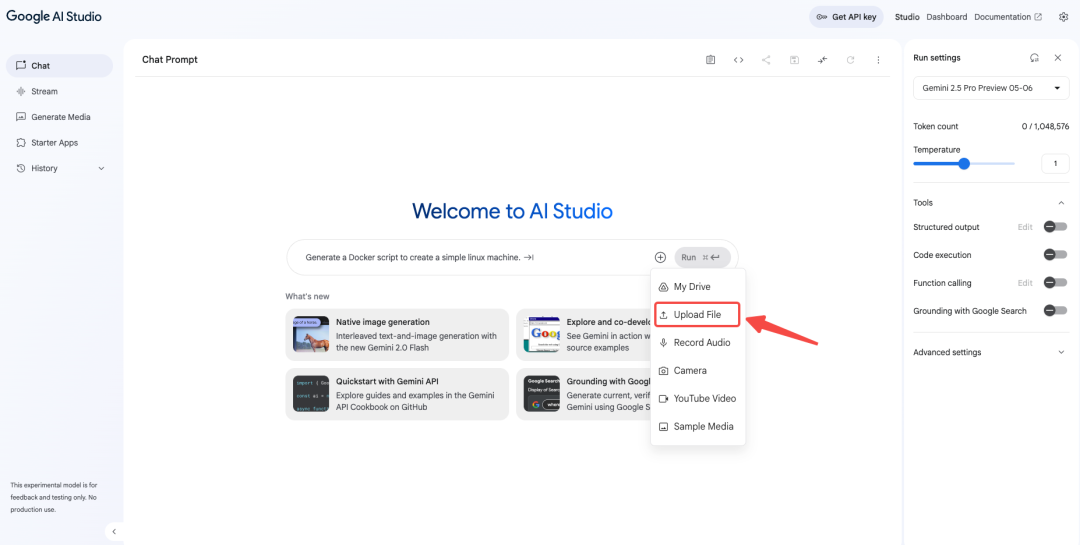Viewport: 1080px width, 545px height.
Task: Click the Chat Prompt title
Action: click(x=169, y=60)
